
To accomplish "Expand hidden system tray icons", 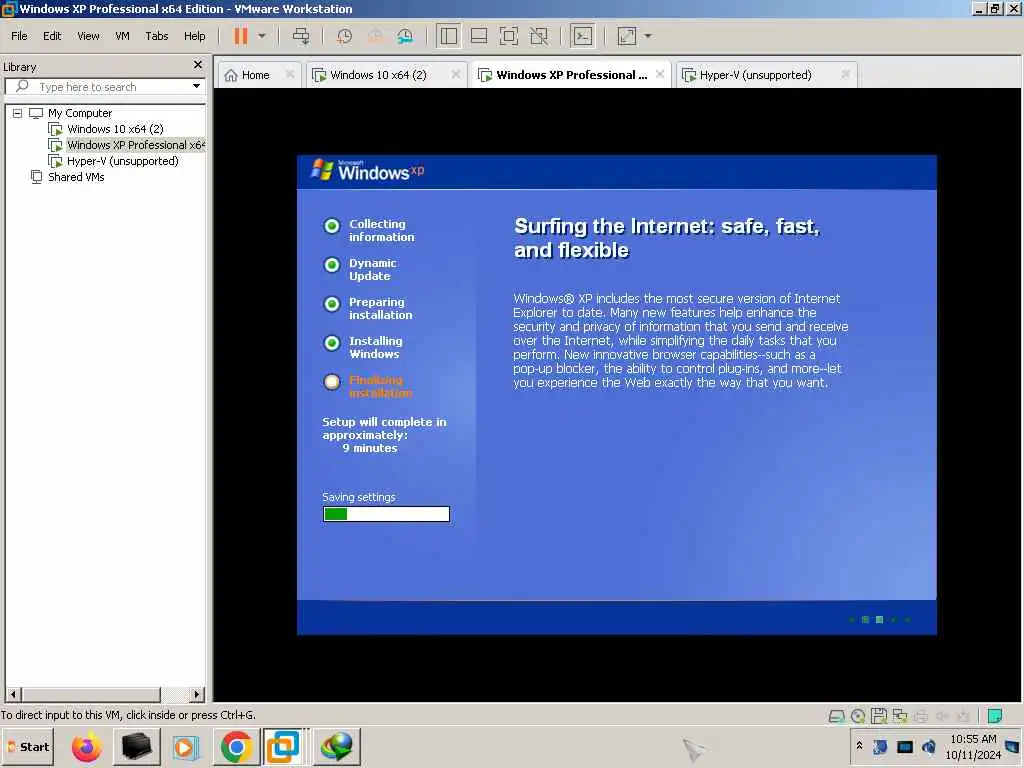I will click(859, 746).
